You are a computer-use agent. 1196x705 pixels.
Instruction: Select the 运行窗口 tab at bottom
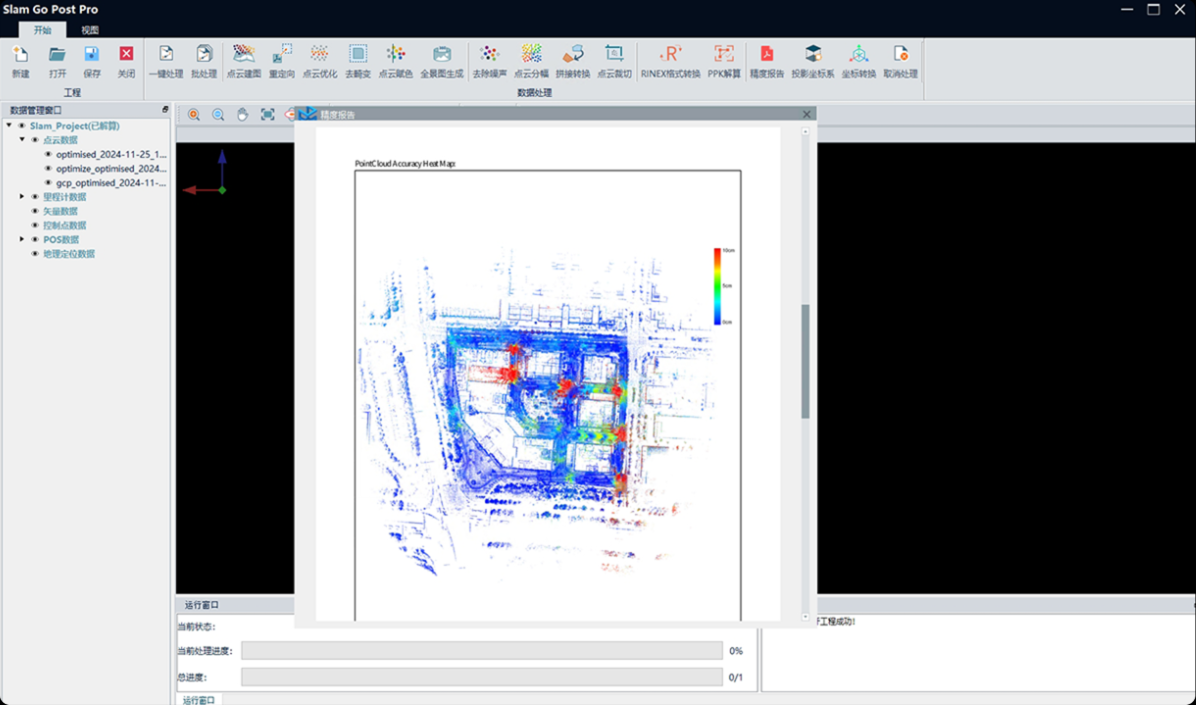pos(198,700)
